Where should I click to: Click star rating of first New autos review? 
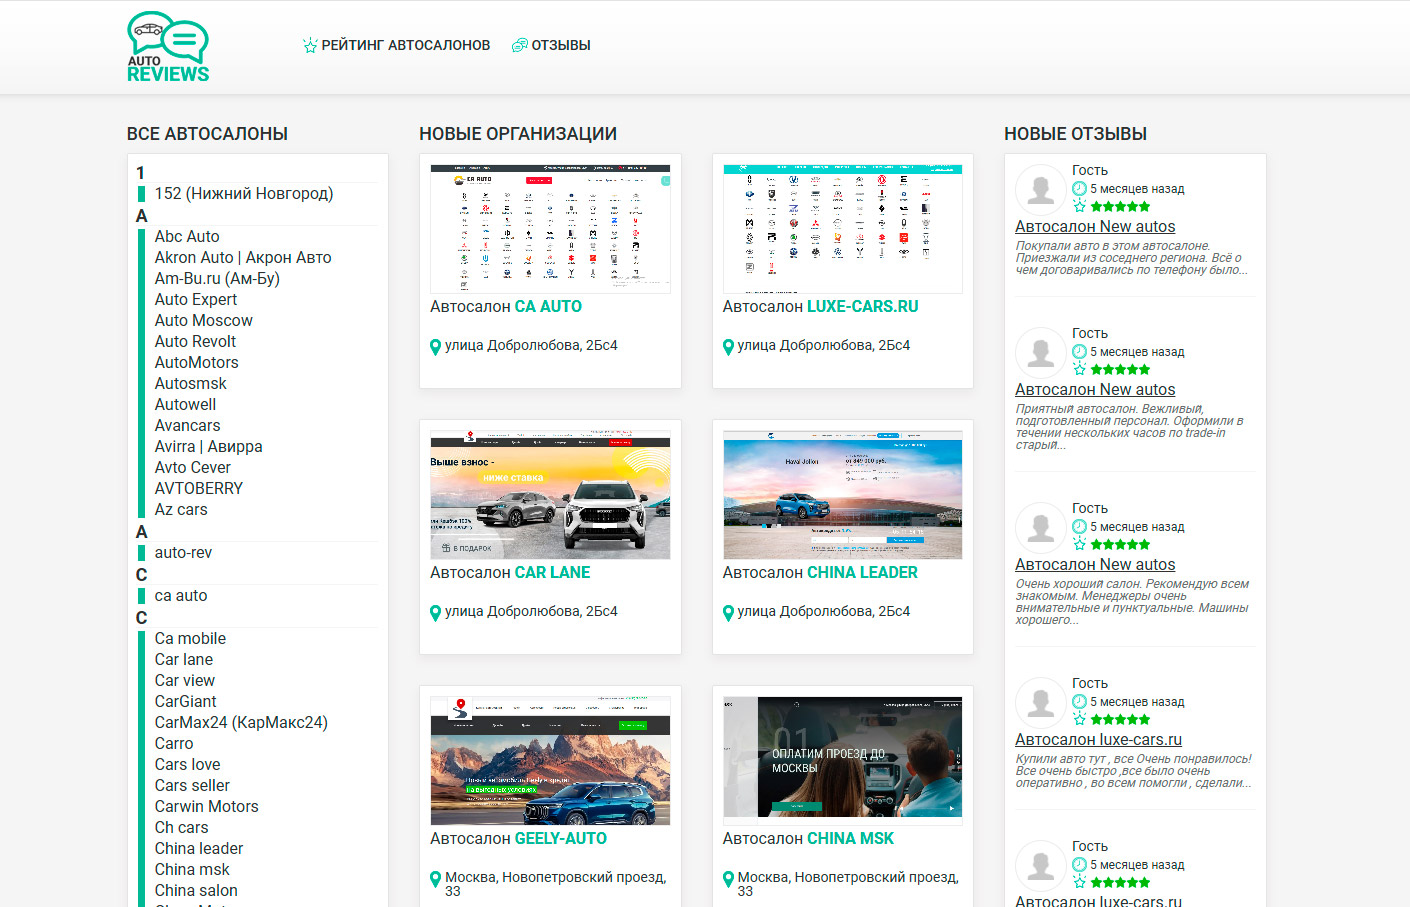tap(1120, 206)
